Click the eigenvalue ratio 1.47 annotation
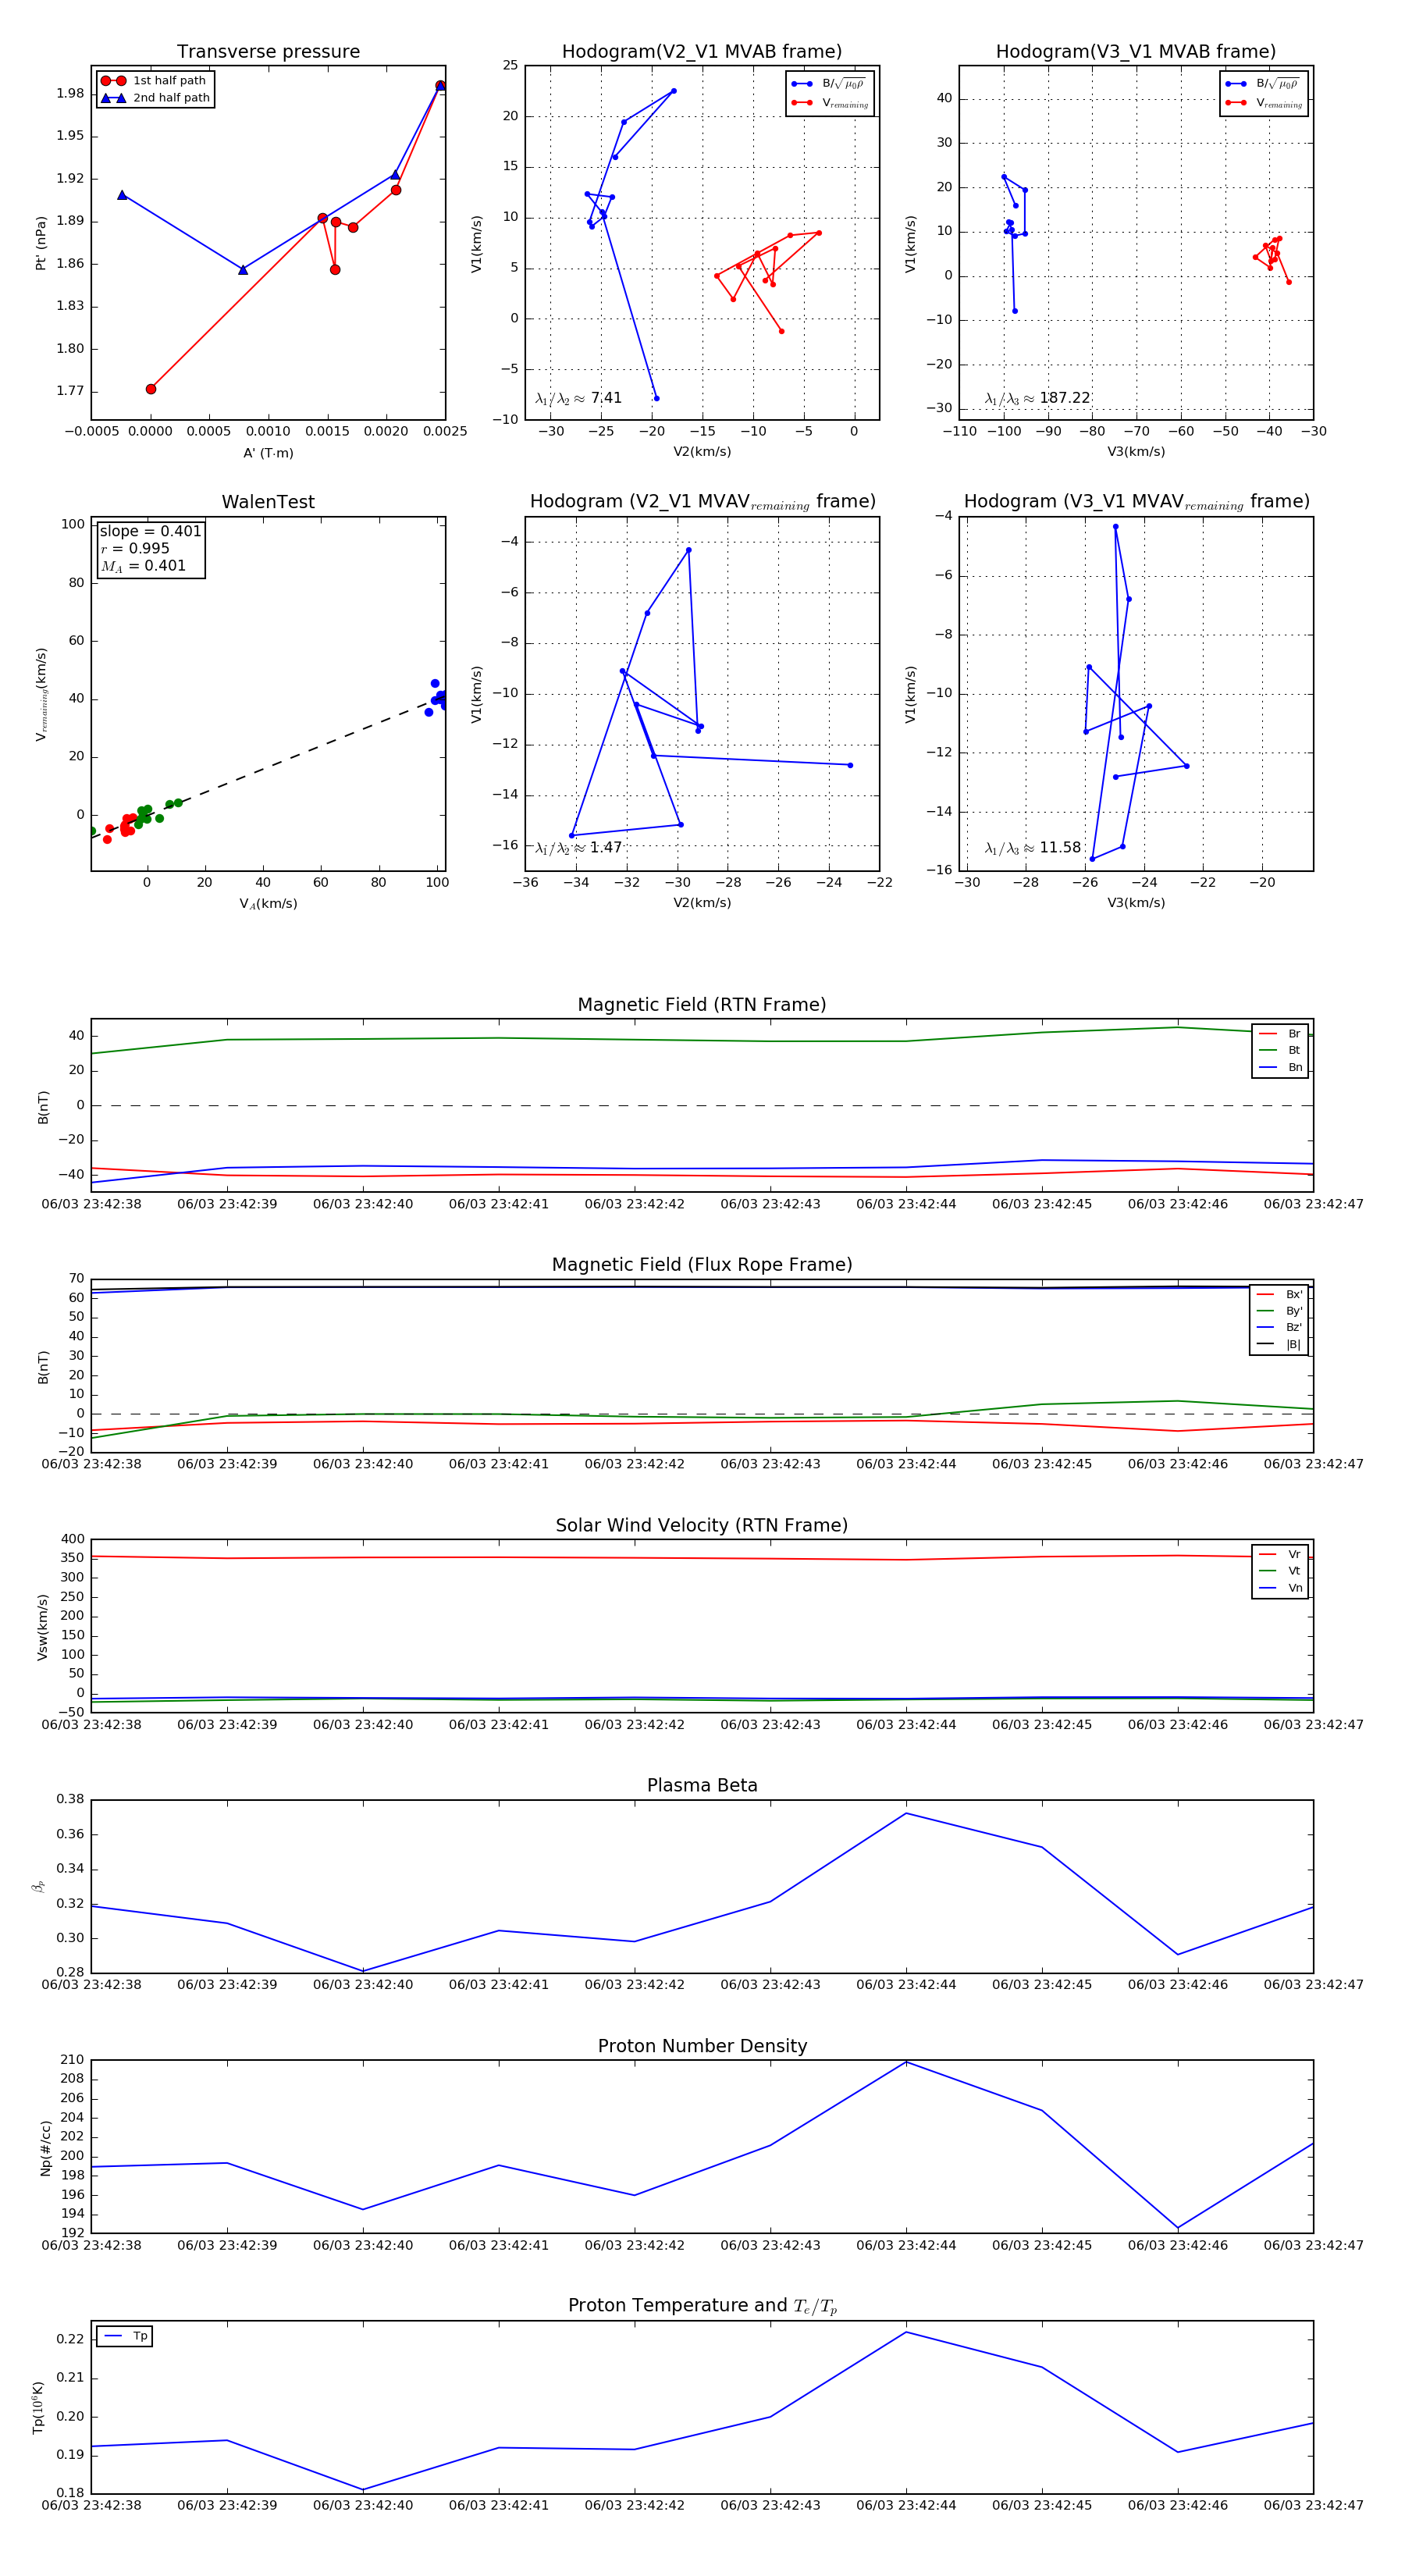The width and height of the screenshot is (1405, 2576). (x=578, y=848)
